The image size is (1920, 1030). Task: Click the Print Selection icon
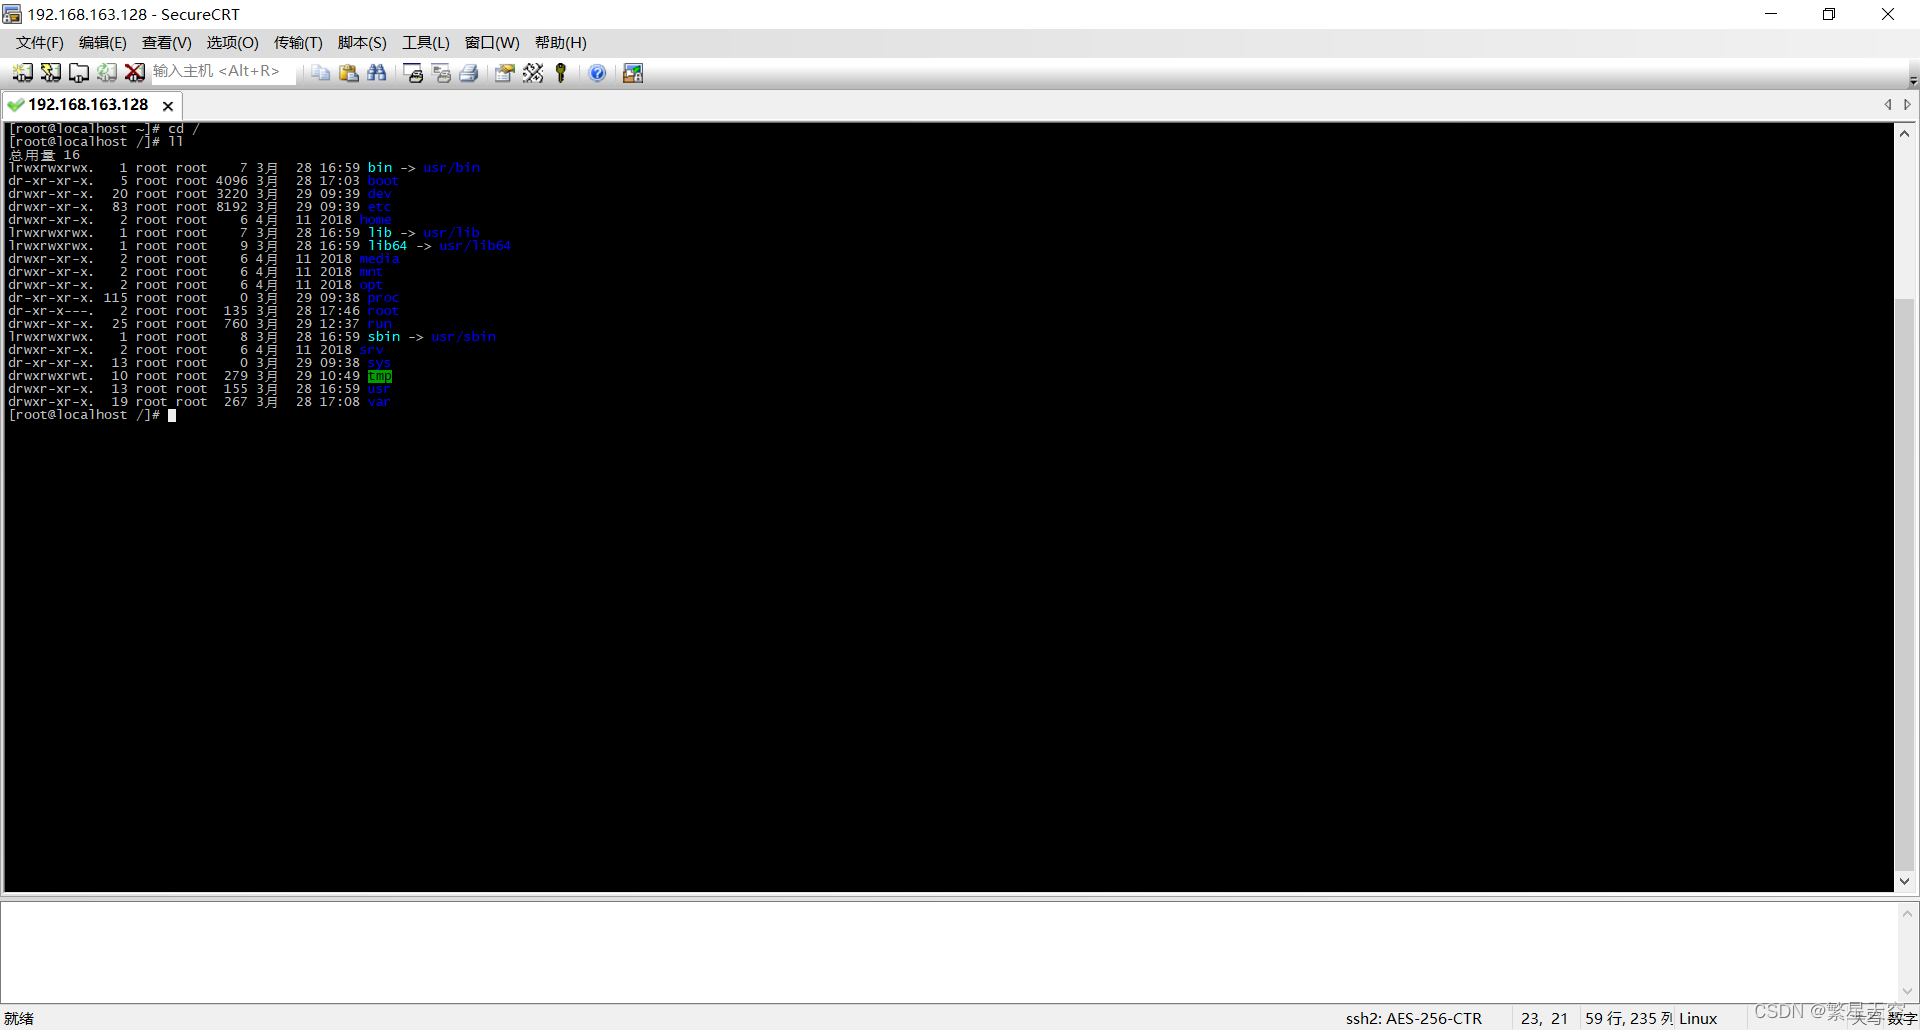tap(441, 73)
